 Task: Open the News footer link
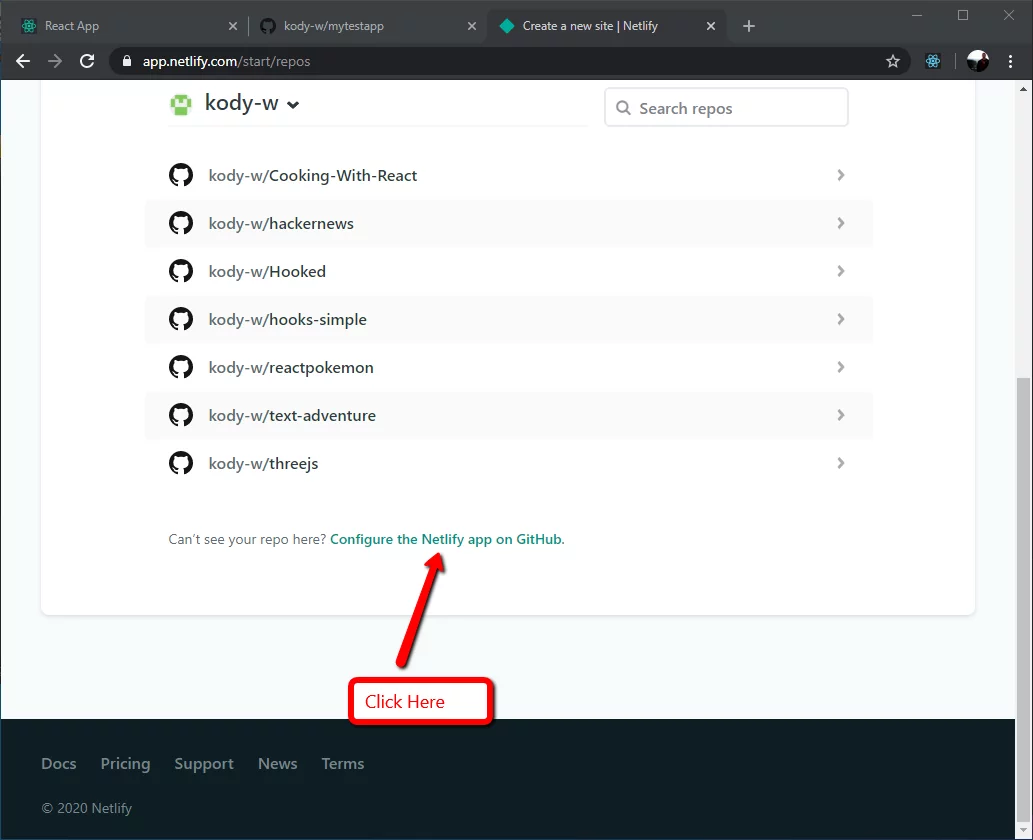point(277,764)
